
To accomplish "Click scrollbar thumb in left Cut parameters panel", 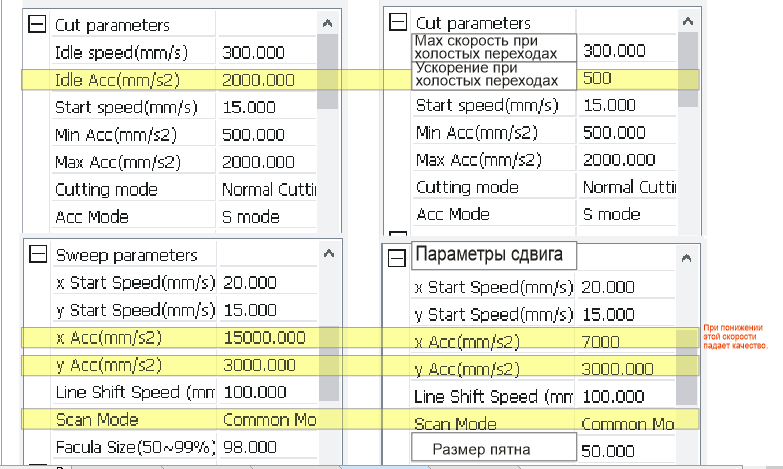I will click(328, 70).
